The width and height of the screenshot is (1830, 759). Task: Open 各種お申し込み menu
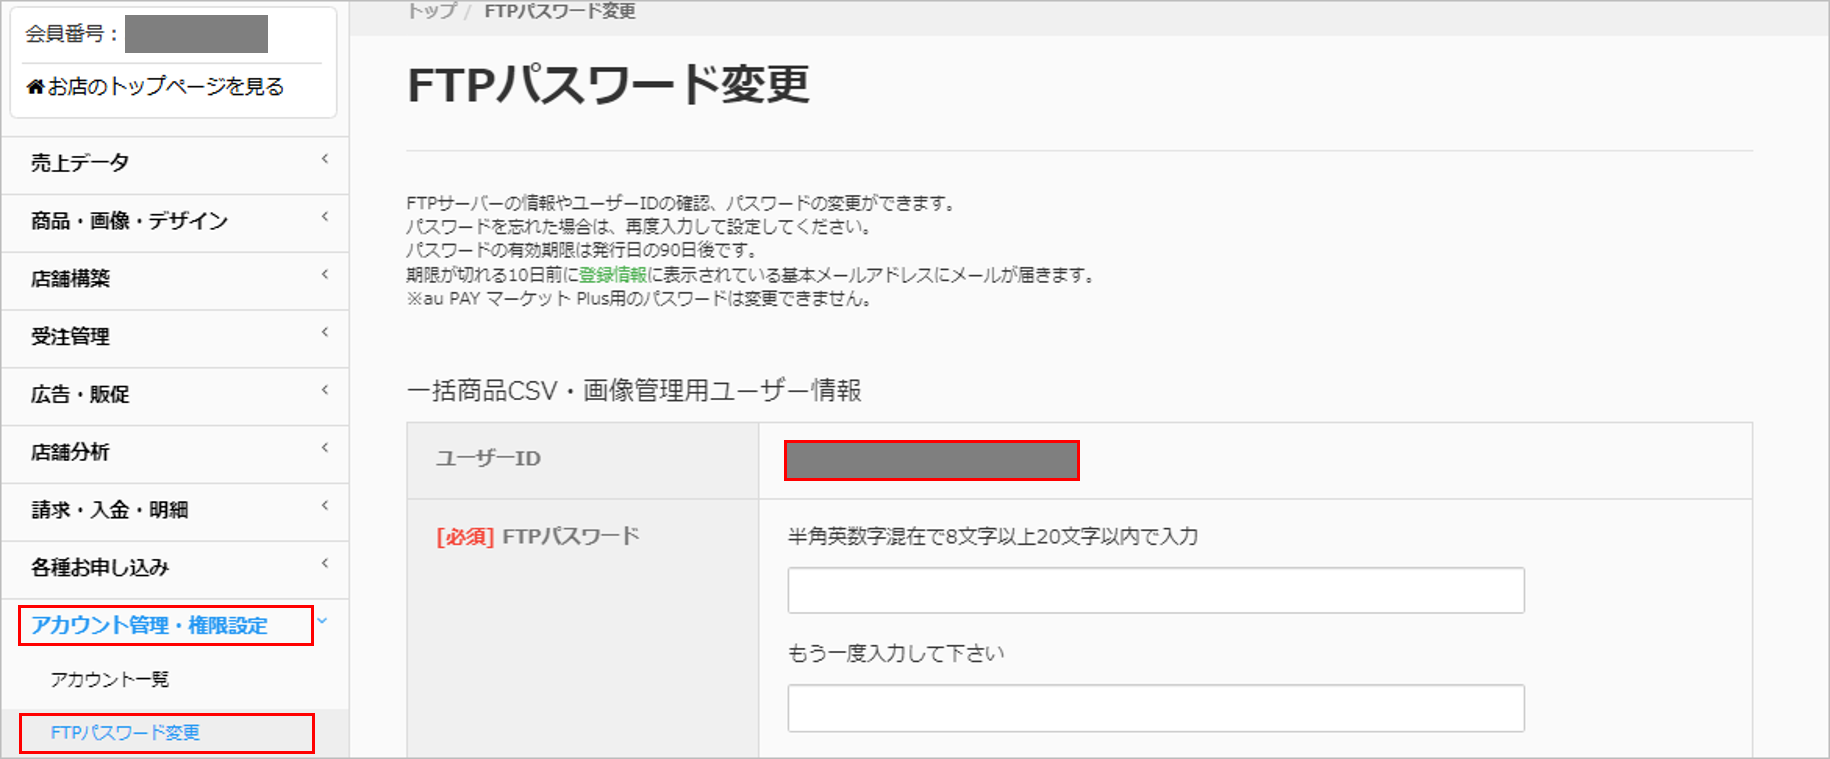click(x=100, y=568)
